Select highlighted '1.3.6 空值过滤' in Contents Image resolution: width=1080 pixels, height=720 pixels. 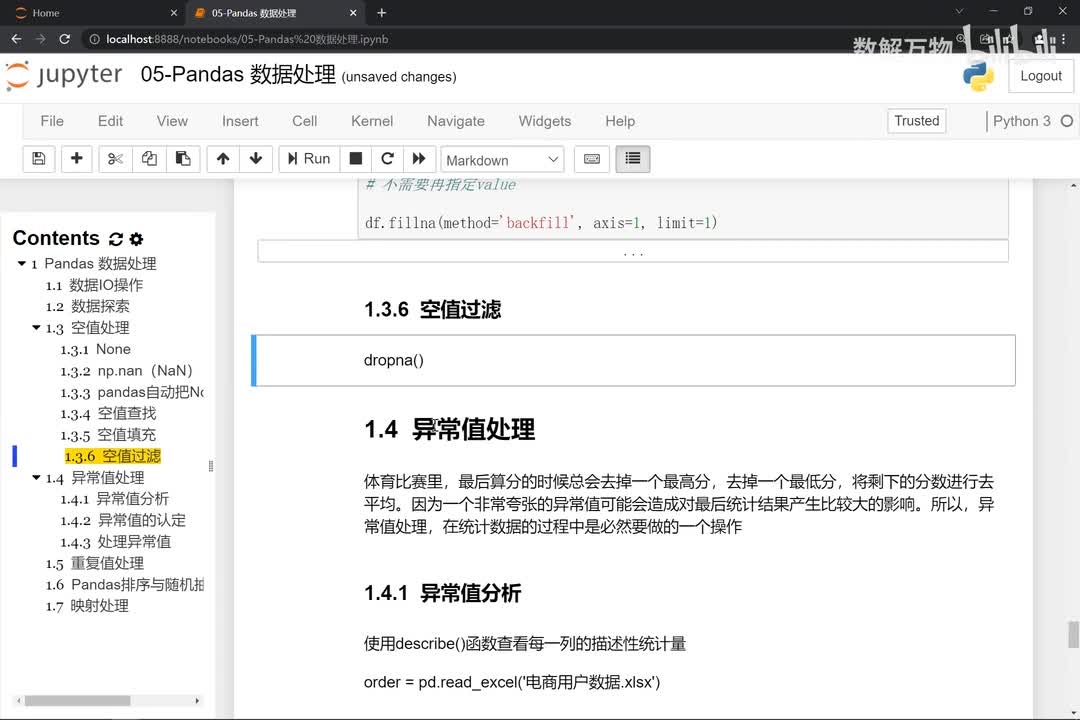(x=112, y=456)
